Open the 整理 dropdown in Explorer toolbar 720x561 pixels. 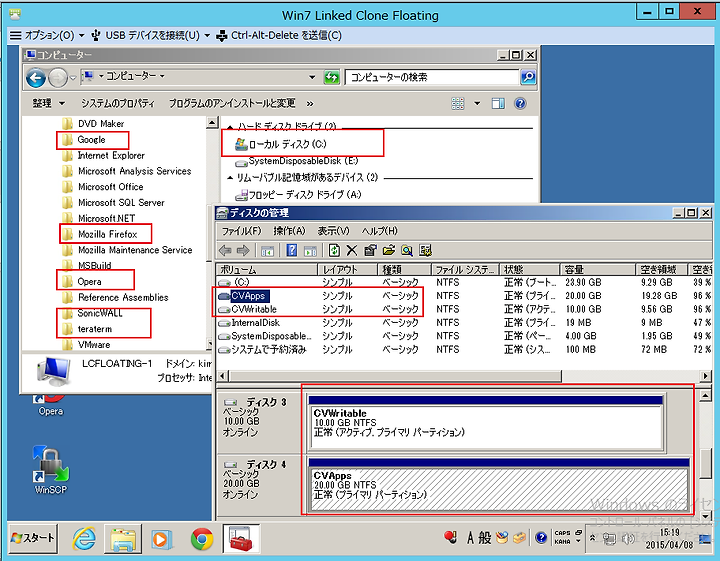[49, 103]
